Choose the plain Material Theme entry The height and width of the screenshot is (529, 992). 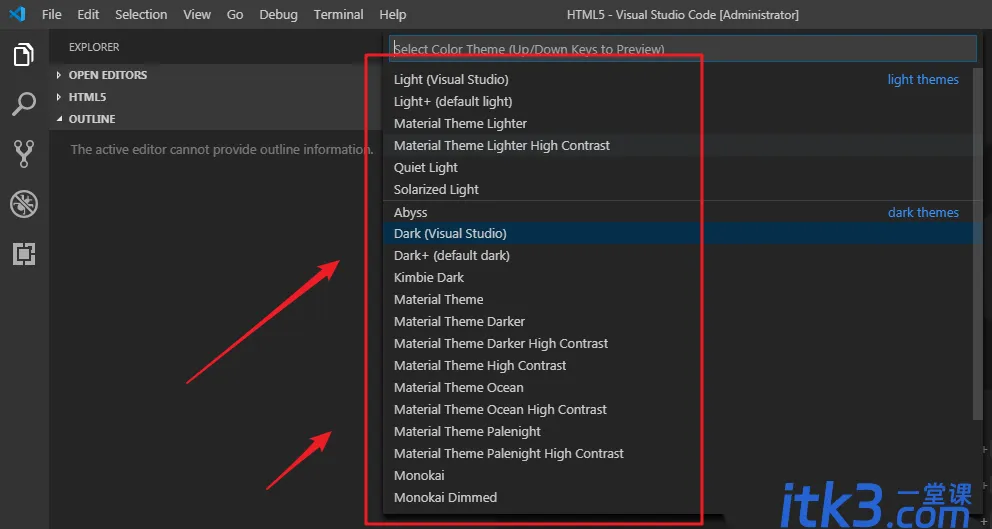679,300
